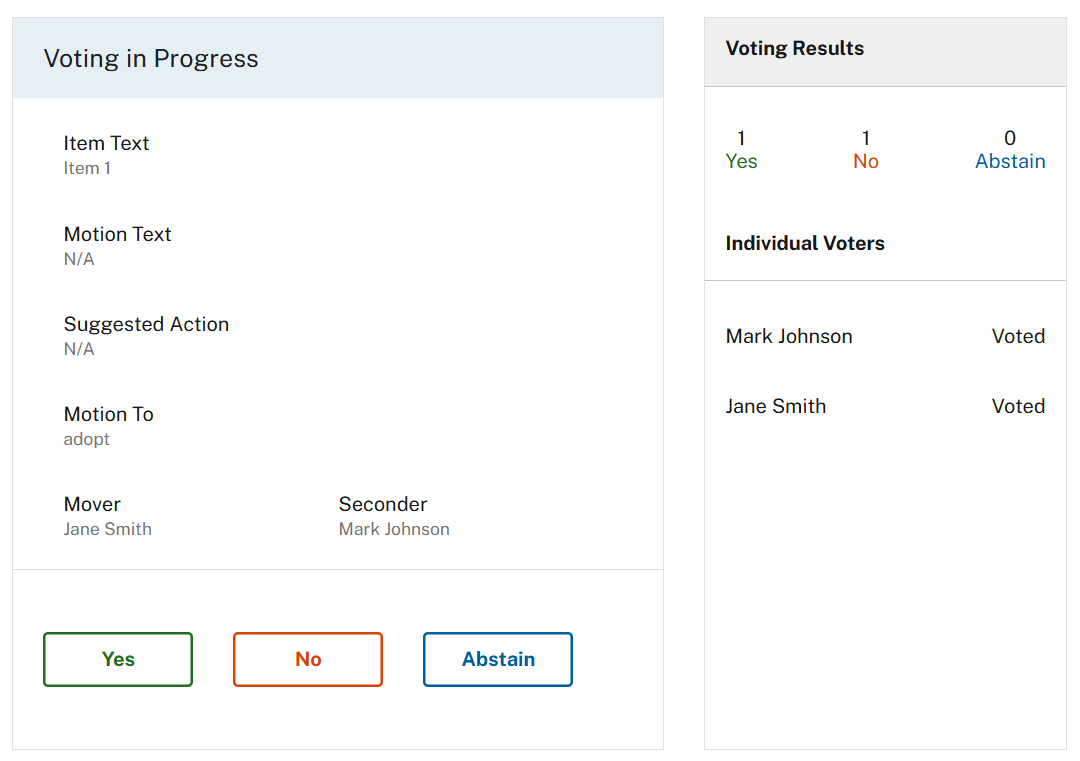Click the Motion Text field
1080x761 pixels.
(x=117, y=234)
